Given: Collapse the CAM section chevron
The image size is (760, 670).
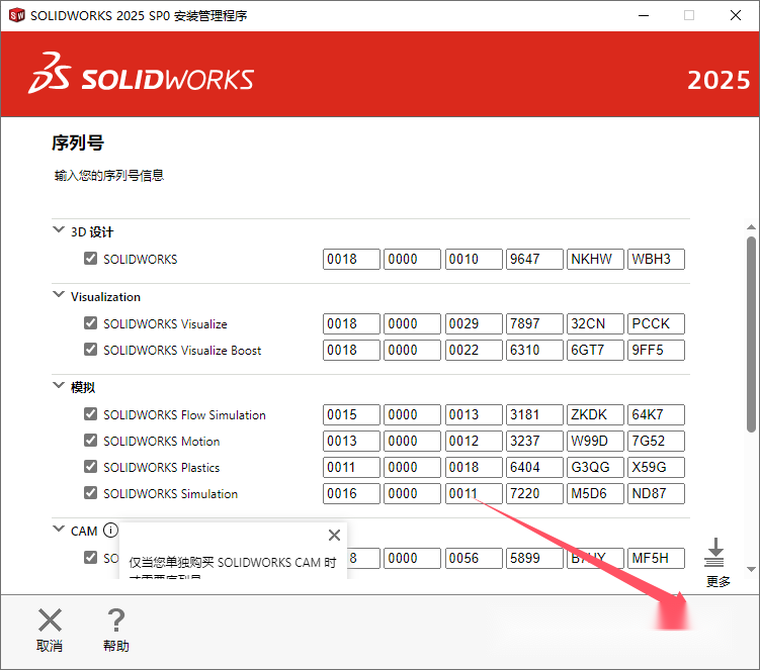Looking at the screenshot, I should pos(58,531).
